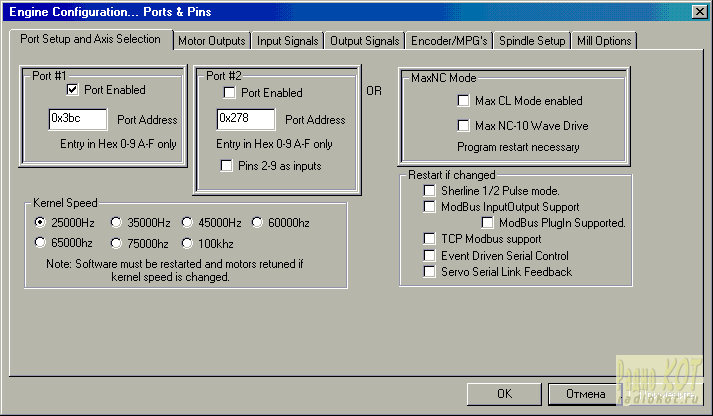Click the Port #1 address field 0x3bc

(77, 119)
